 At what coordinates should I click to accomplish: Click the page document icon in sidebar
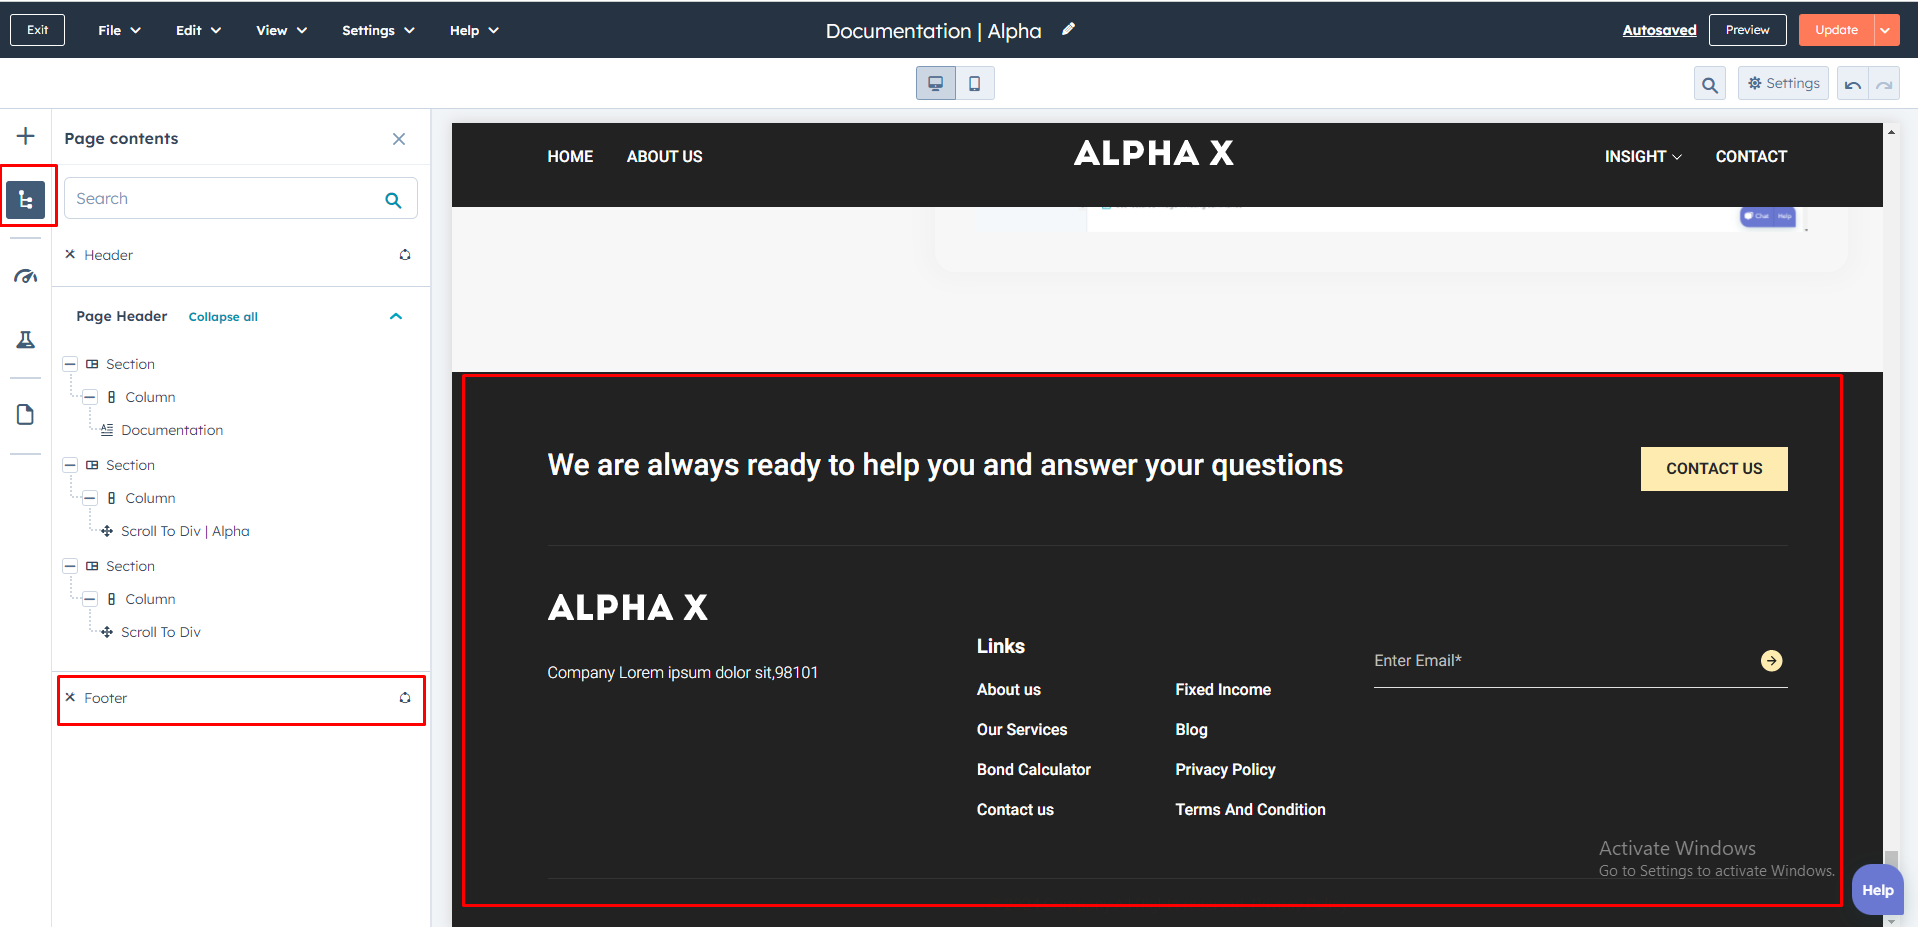point(26,414)
